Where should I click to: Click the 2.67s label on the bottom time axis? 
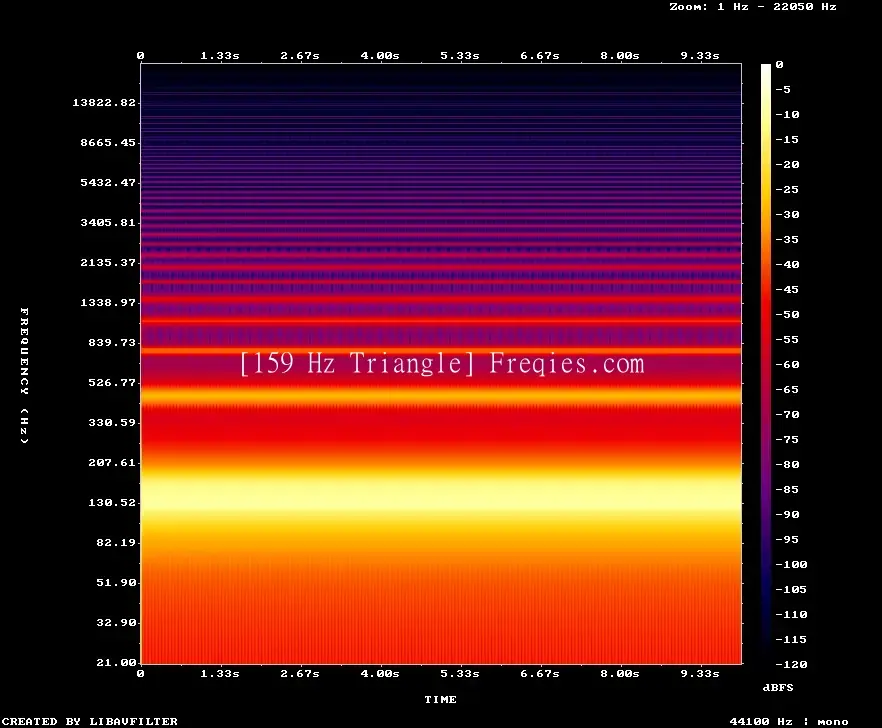point(300,673)
